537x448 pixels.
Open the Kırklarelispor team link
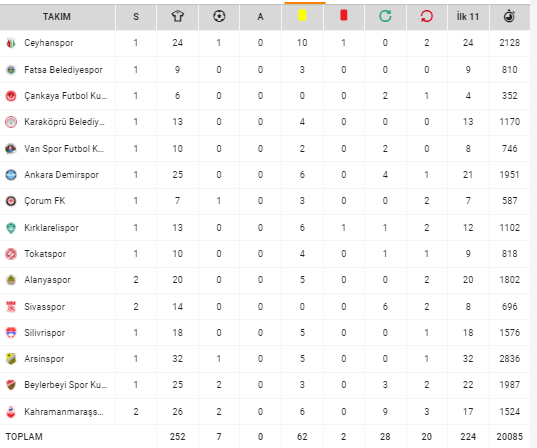[x=51, y=228]
